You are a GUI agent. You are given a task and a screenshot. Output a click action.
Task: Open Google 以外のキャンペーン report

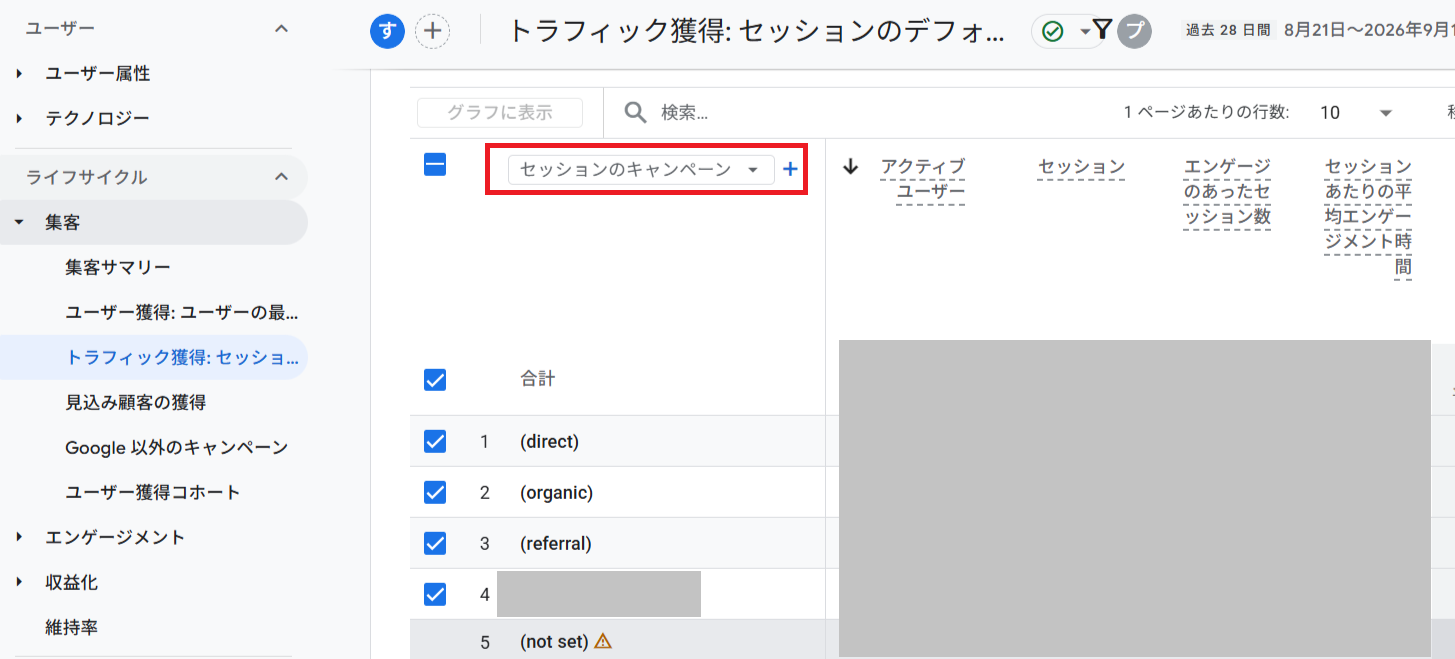click(x=177, y=447)
